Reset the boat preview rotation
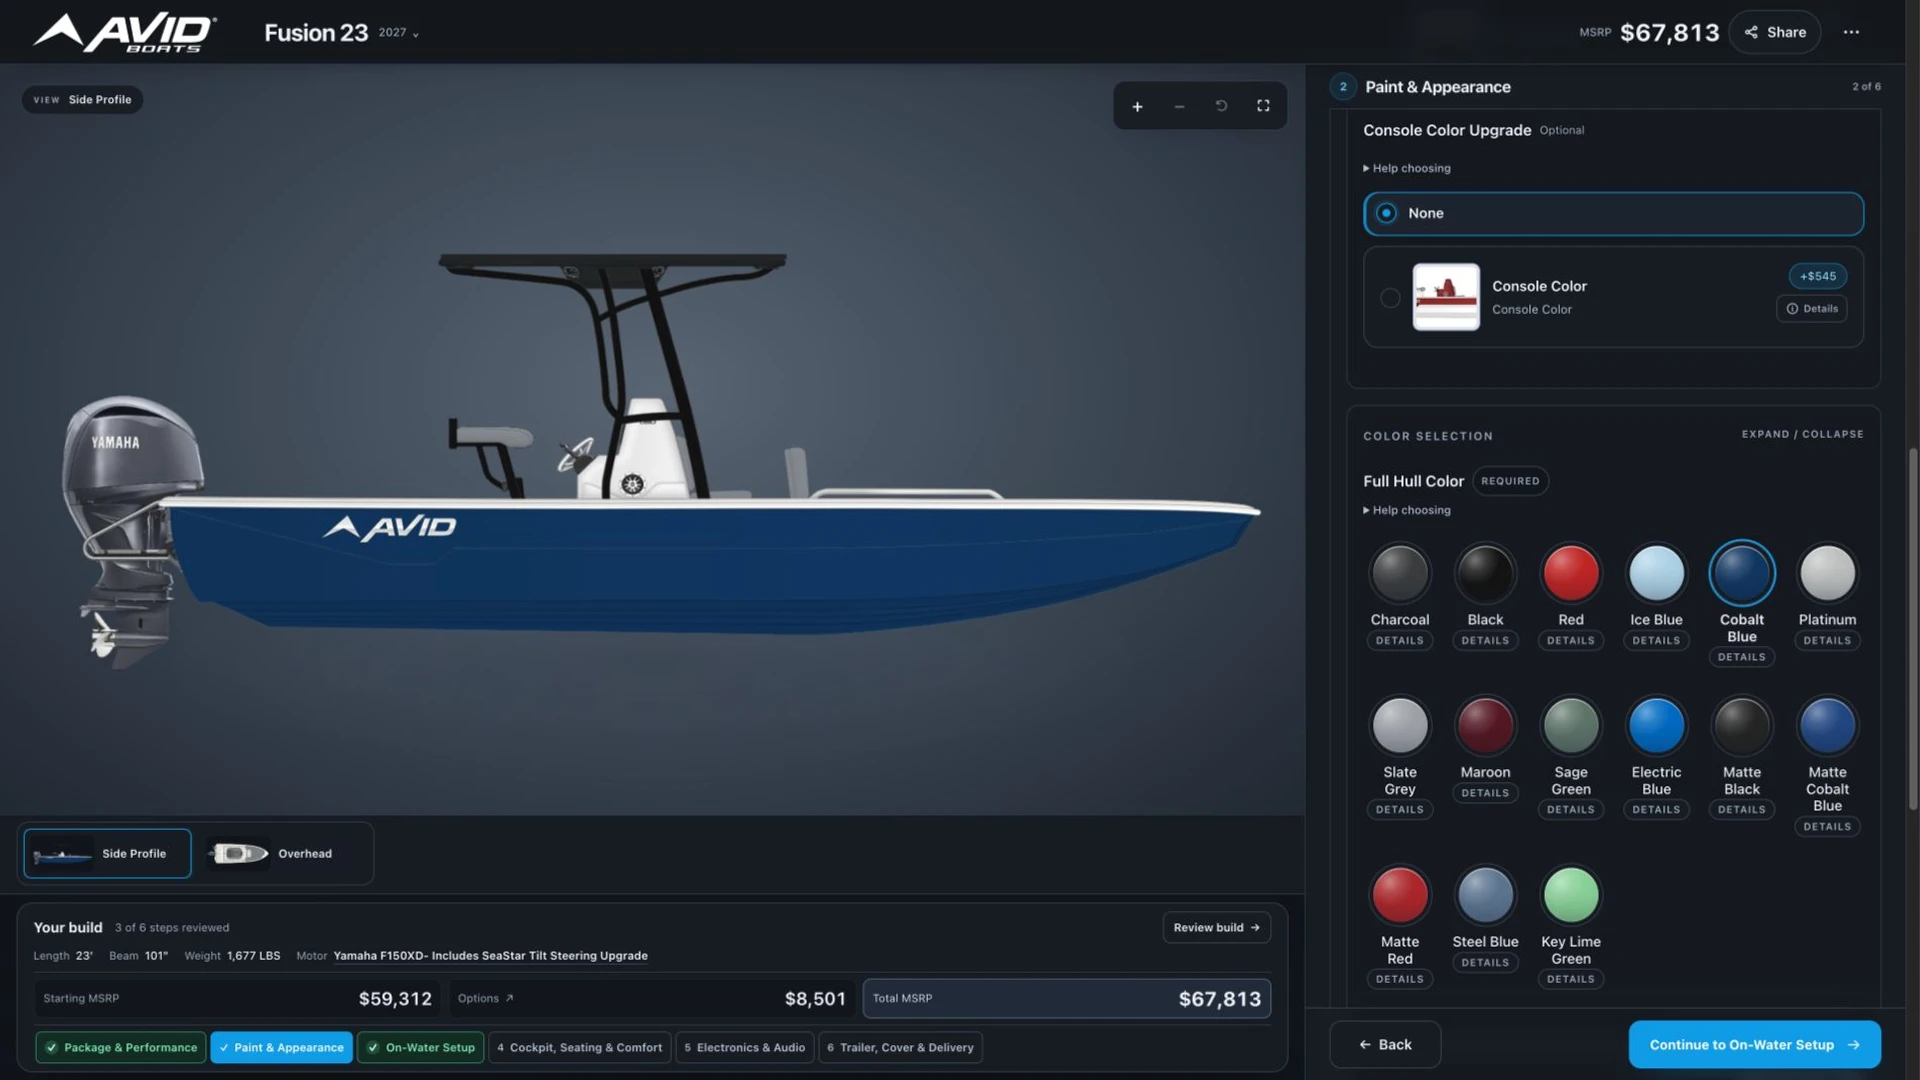This screenshot has height=1080, width=1920. click(1221, 106)
